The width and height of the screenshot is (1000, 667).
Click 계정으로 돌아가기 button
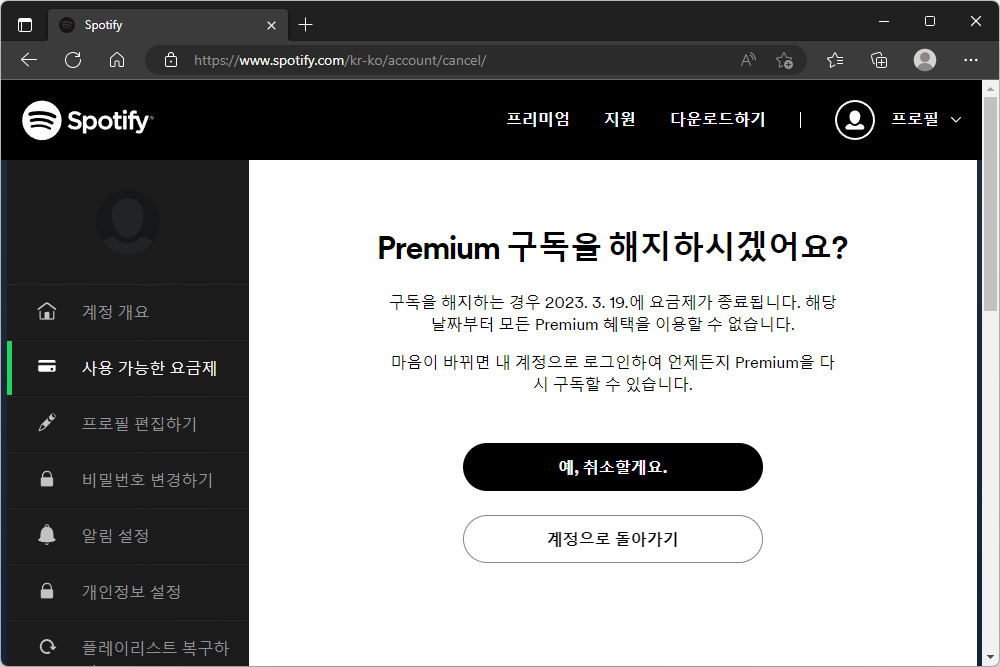pyautogui.click(x=613, y=539)
